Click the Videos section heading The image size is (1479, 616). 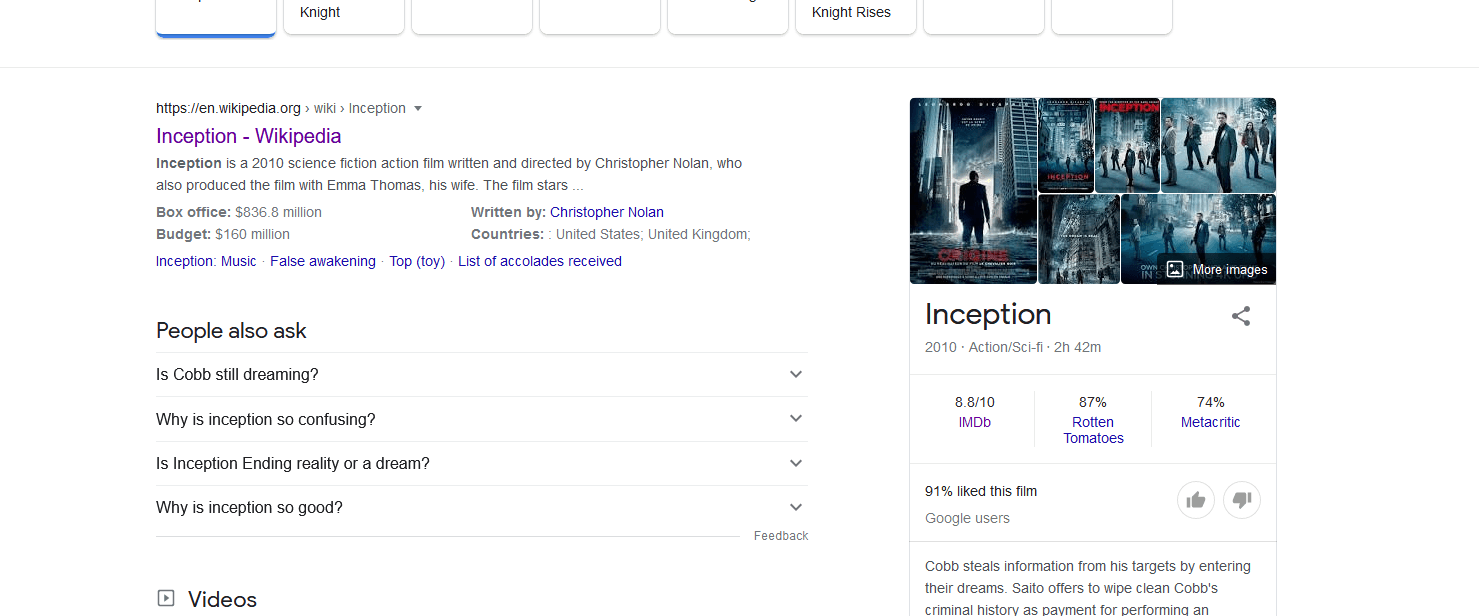pyautogui.click(x=222, y=599)
